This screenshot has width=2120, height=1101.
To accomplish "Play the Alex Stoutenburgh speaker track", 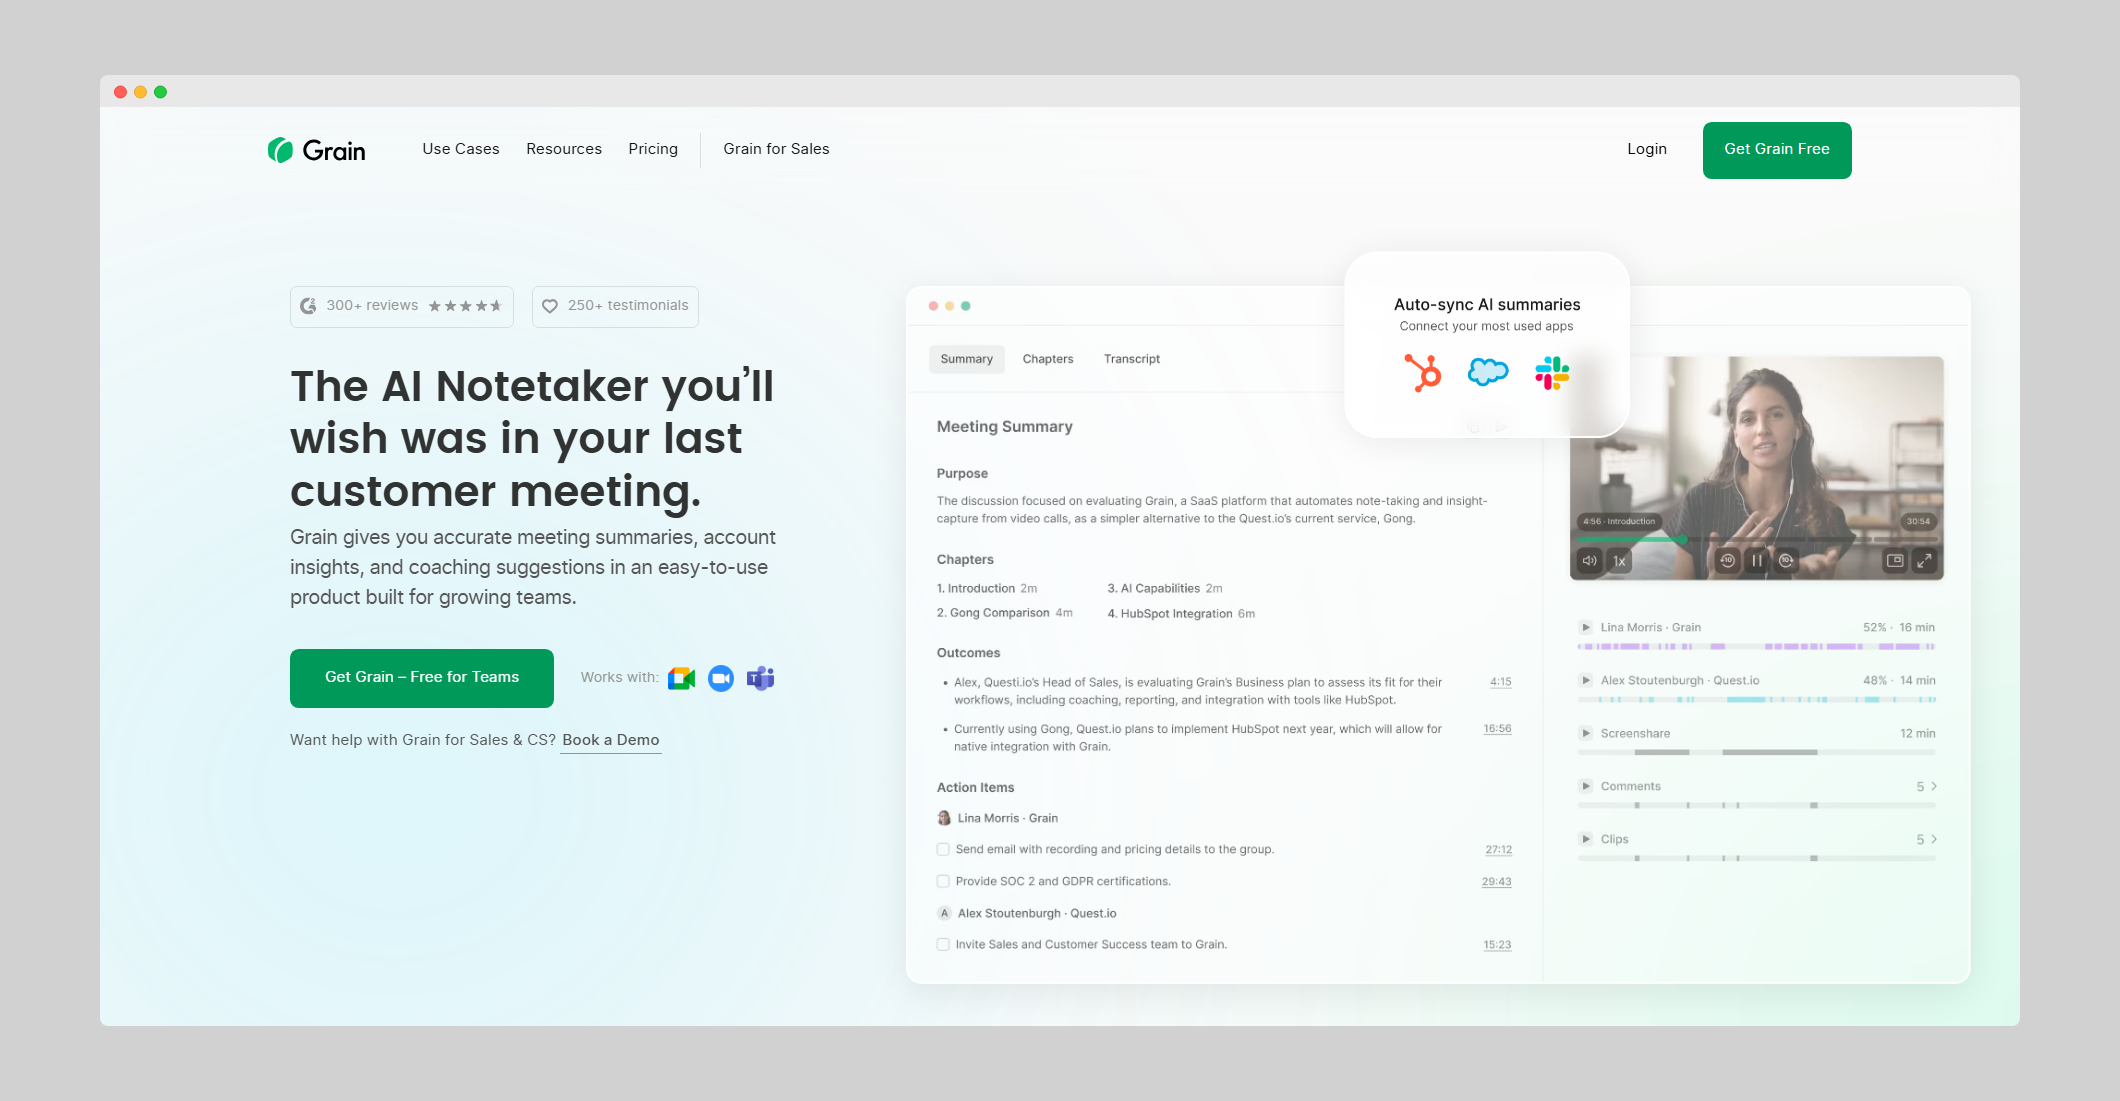I will [1586, 681].
